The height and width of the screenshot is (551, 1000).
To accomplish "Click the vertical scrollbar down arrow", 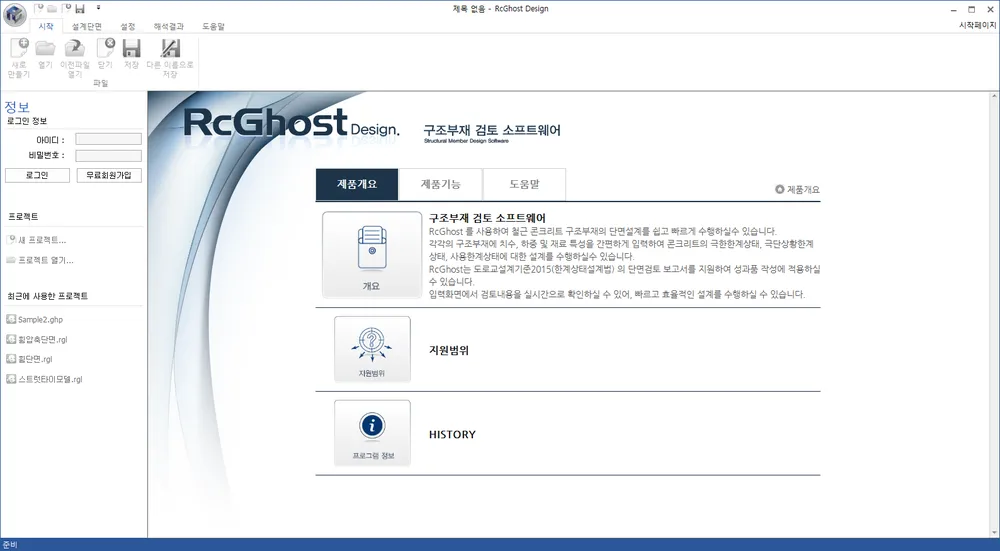I will (x=994, y=533).
